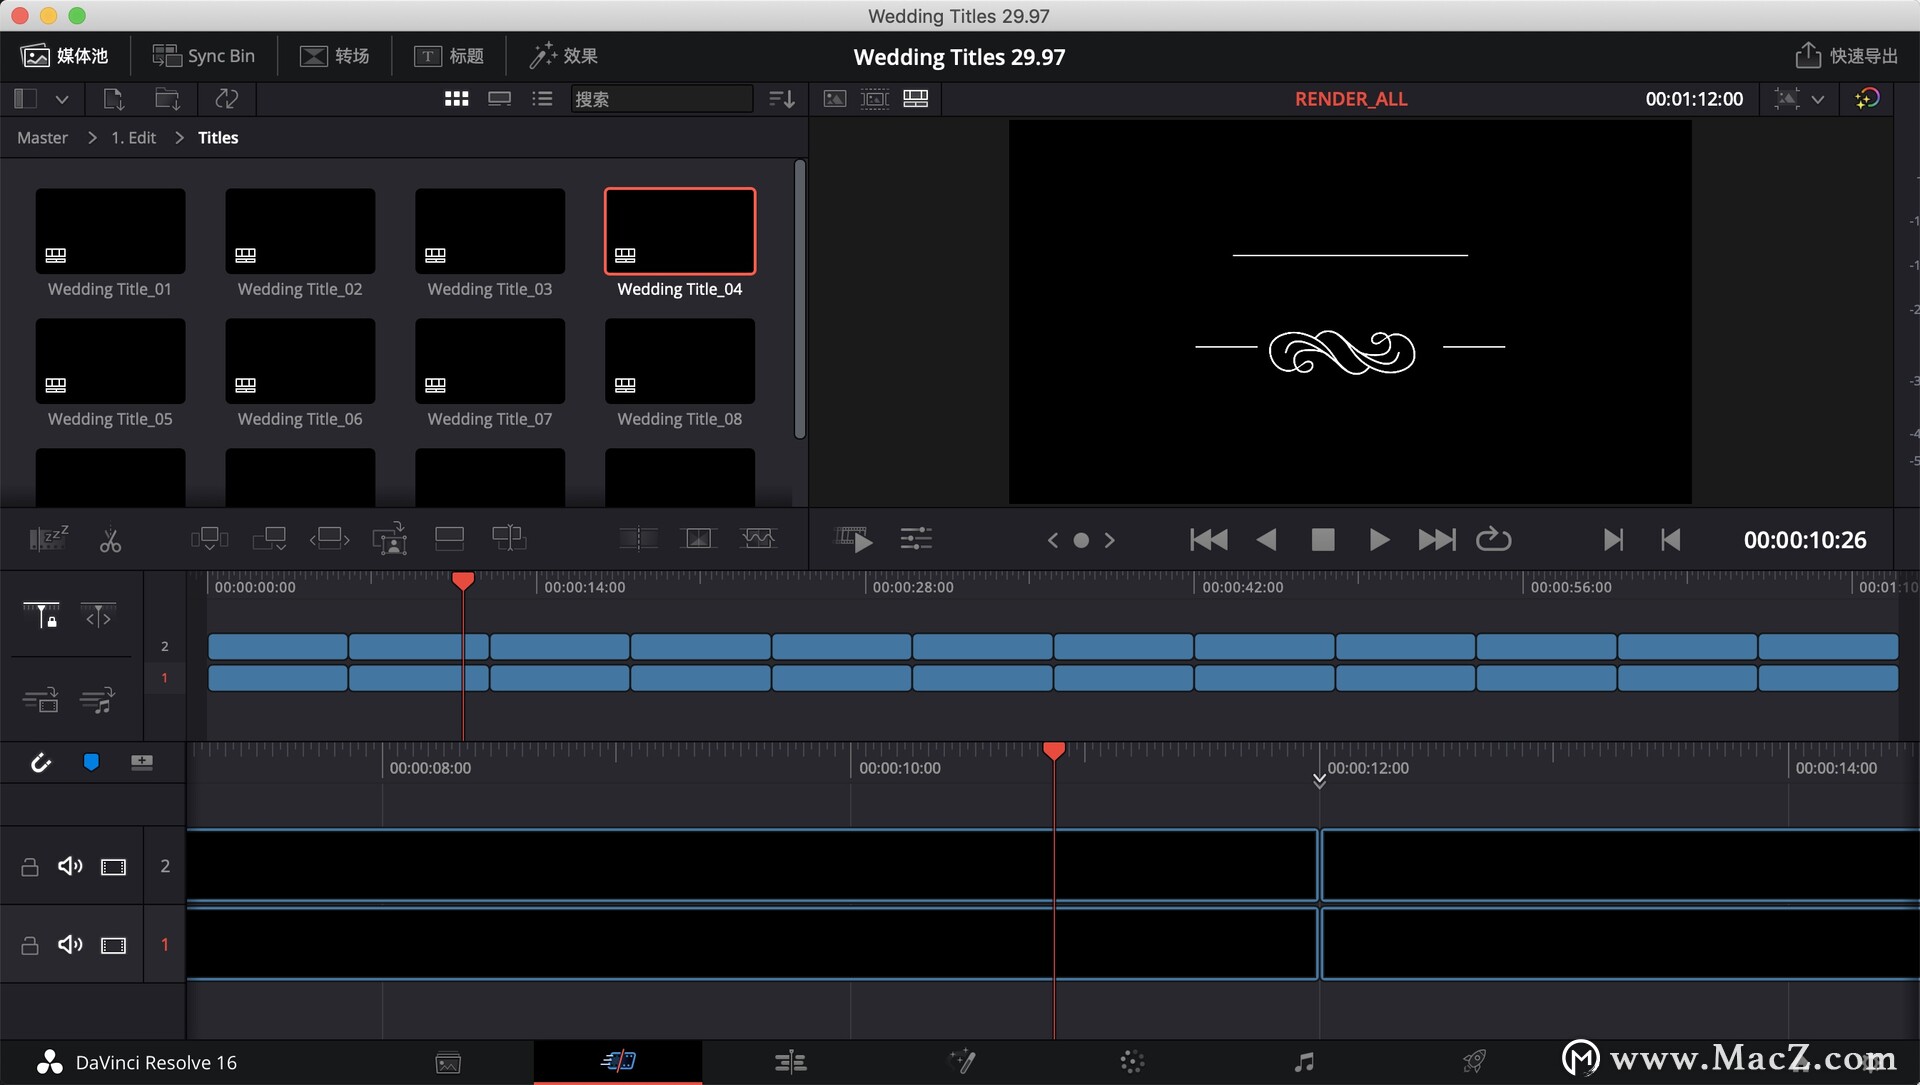Toggle lock on video track 2
The image size is (1920, 1085).
[30, 867]
